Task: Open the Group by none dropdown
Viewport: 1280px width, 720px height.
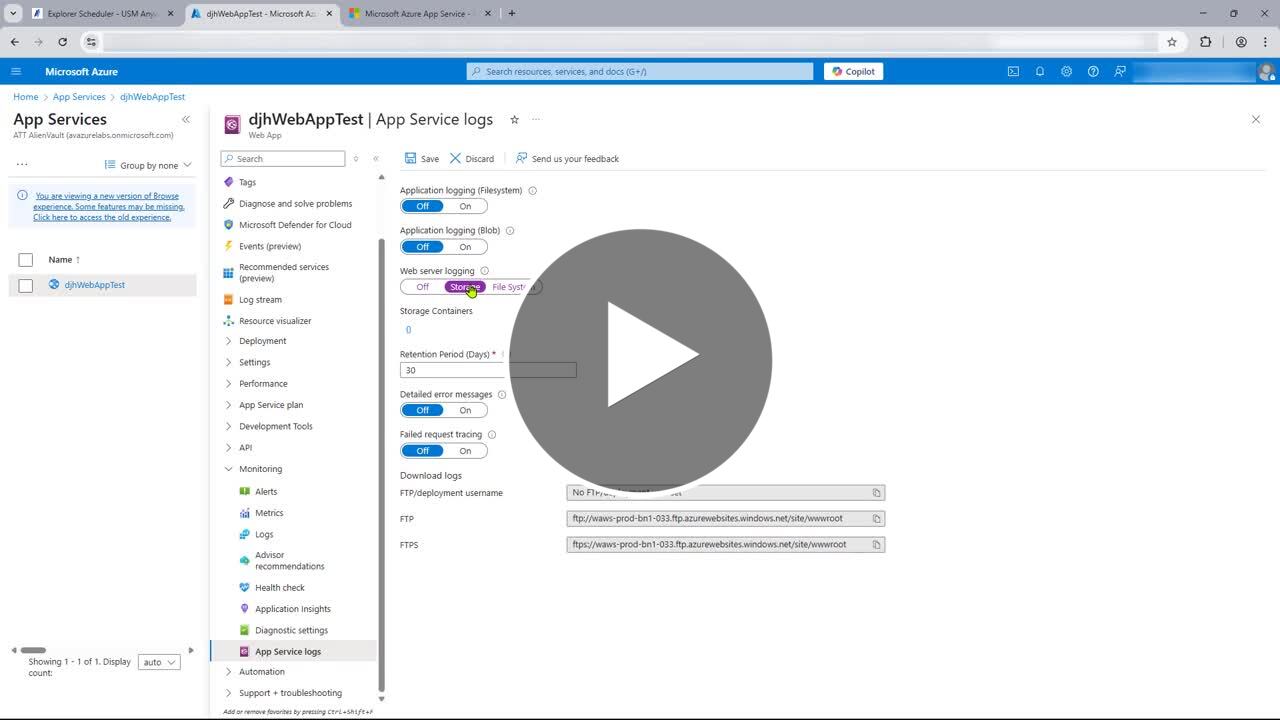Action: coord(148,165)
